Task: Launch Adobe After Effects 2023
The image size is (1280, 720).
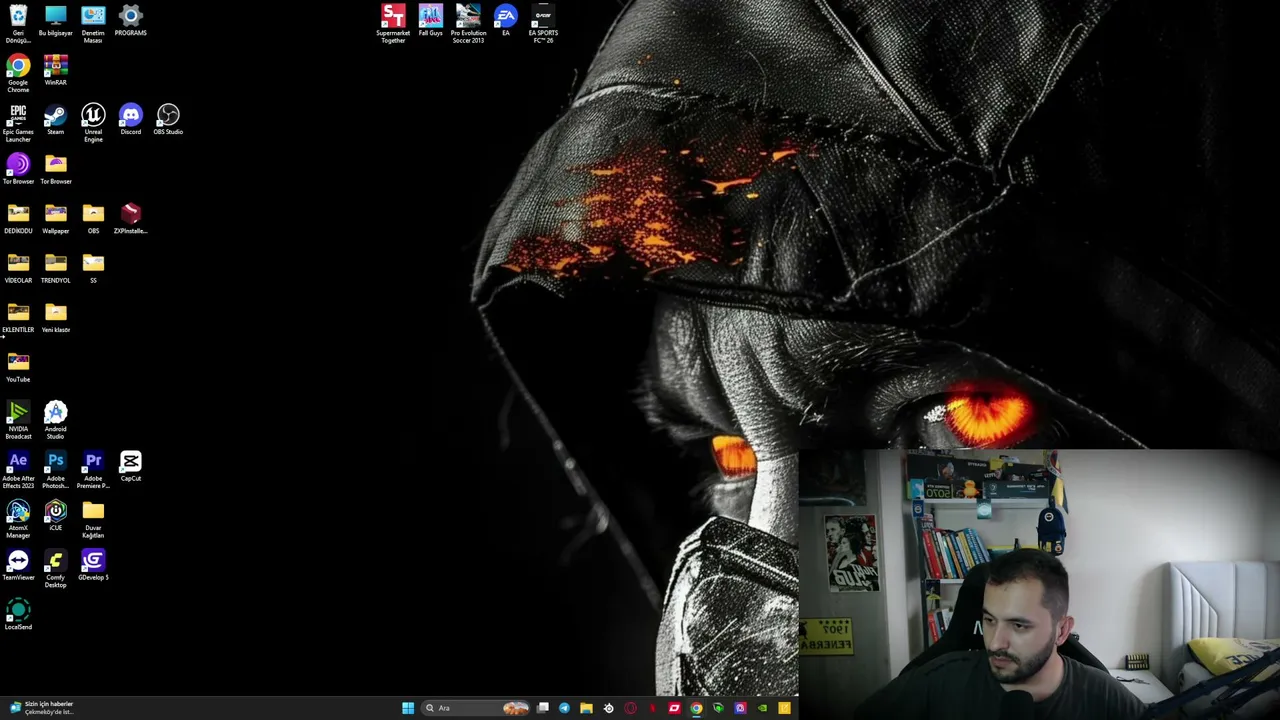Action: coord(18,470)
